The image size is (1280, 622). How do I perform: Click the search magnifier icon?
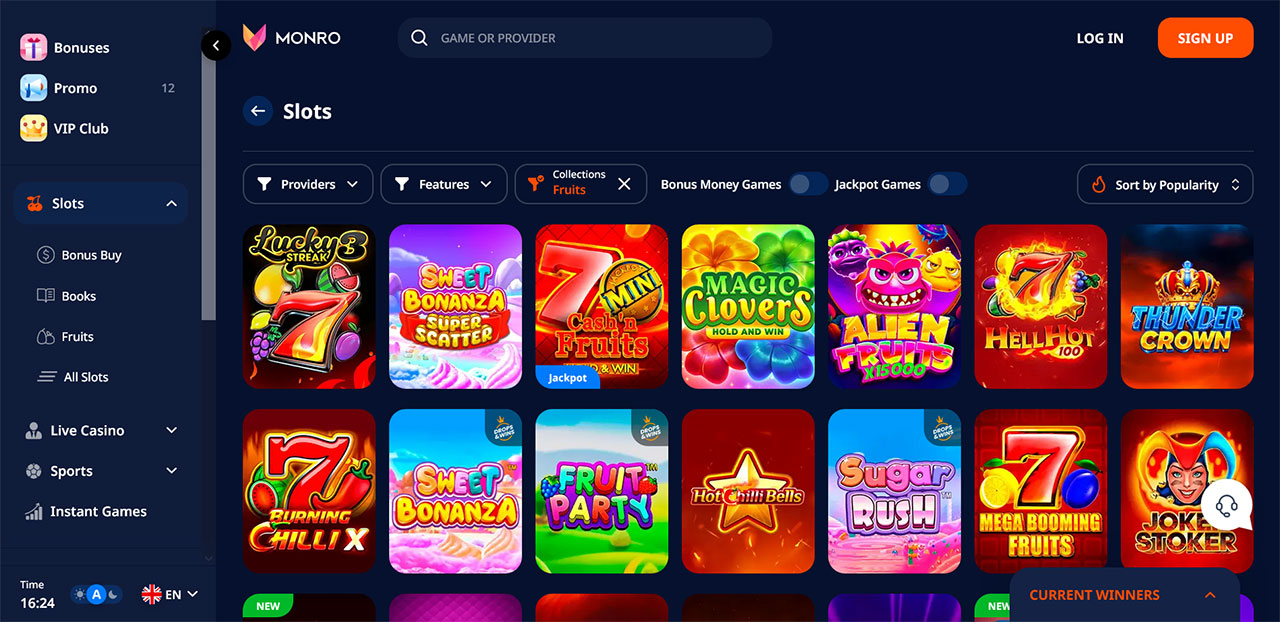point(420,38)
